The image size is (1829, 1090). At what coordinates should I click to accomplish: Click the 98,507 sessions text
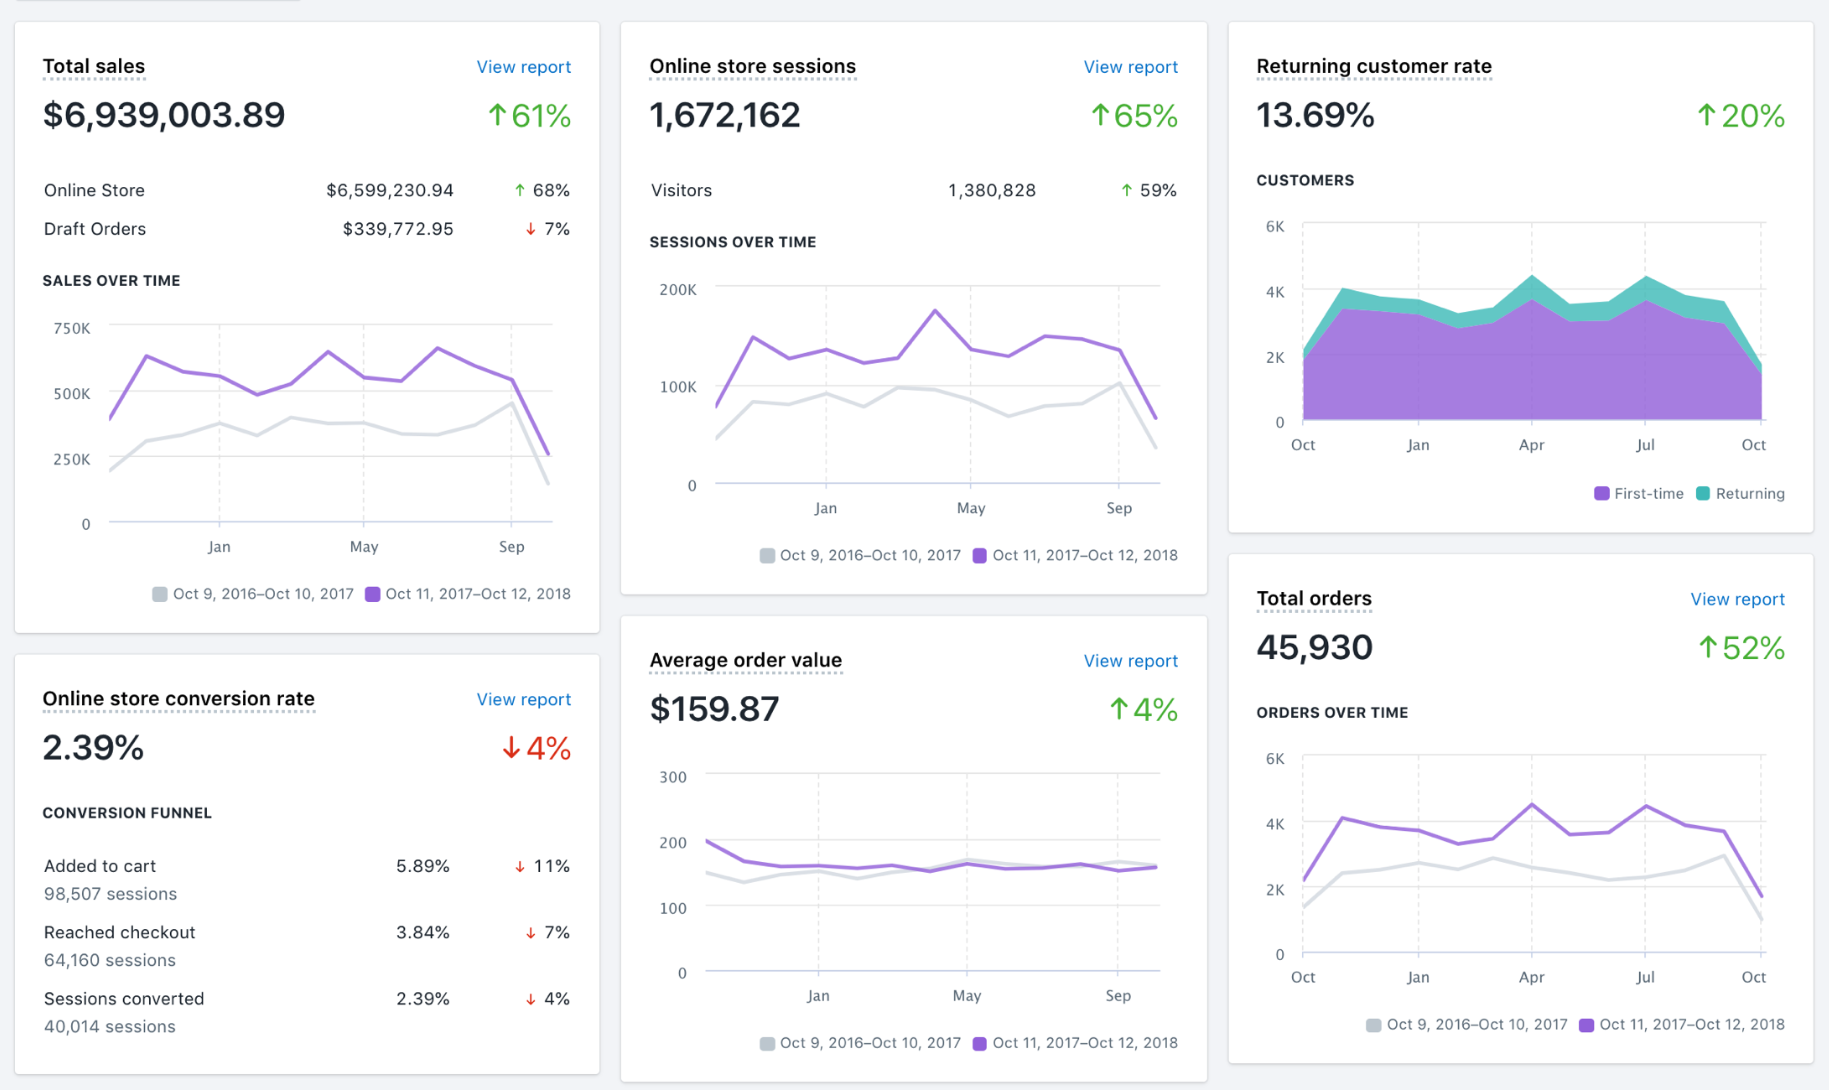pyautogui.click(x=110, y=894)
